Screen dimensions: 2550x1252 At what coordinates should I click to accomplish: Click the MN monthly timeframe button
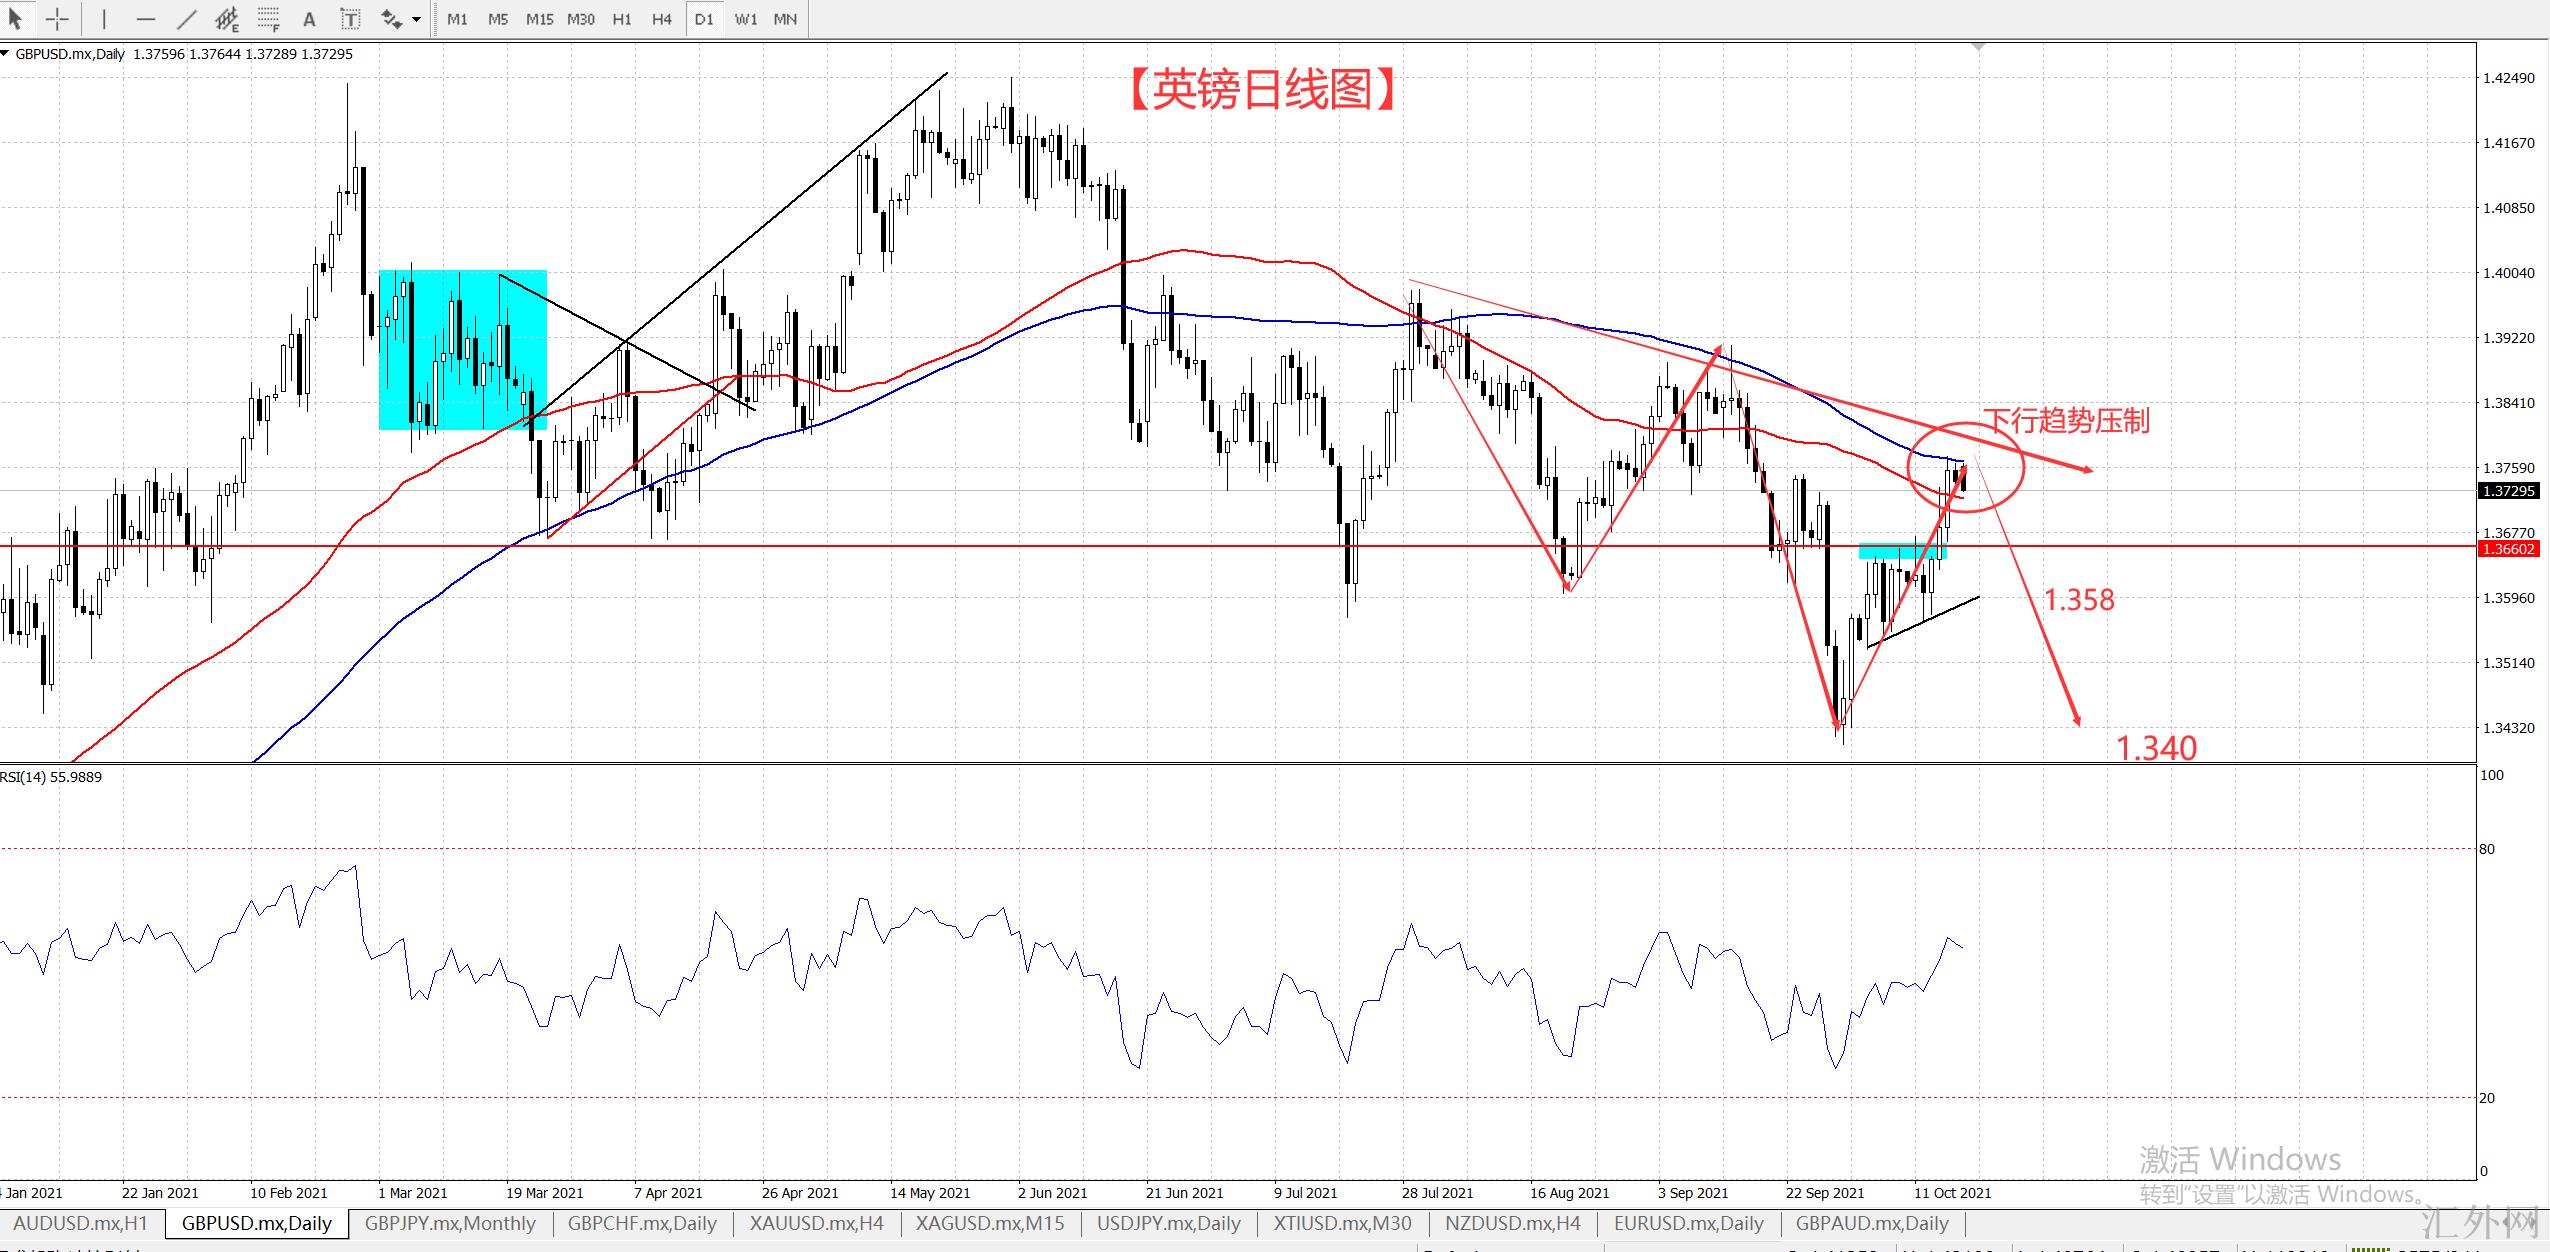pos(785,19)
